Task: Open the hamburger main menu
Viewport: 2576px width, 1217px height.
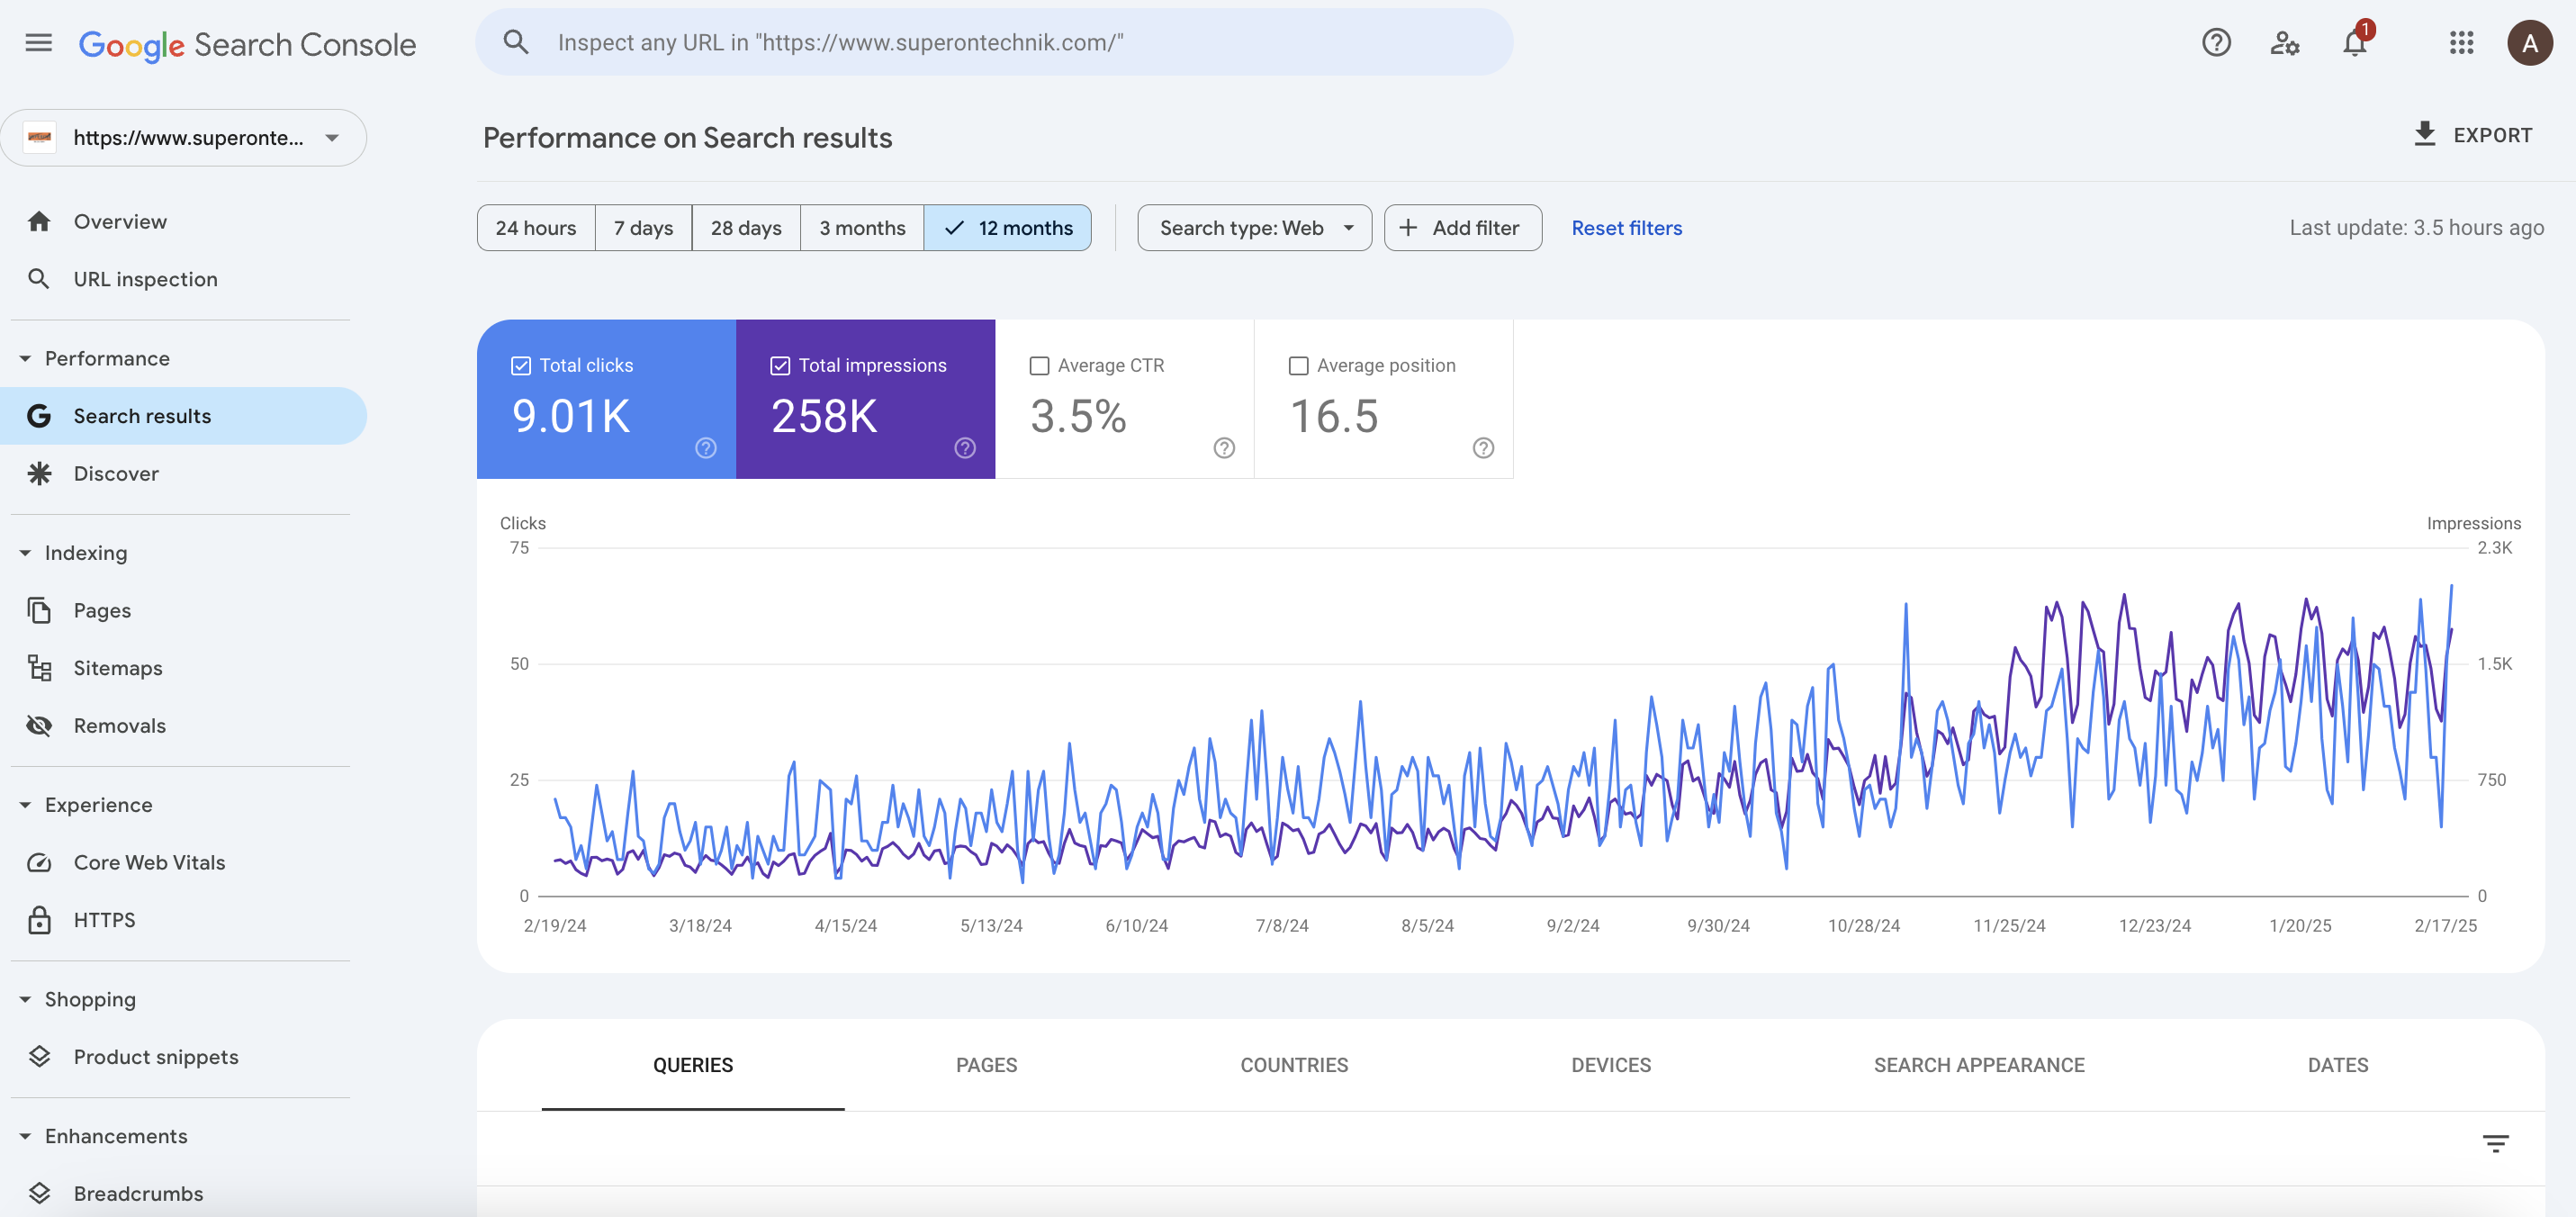Action: point(38,43)
